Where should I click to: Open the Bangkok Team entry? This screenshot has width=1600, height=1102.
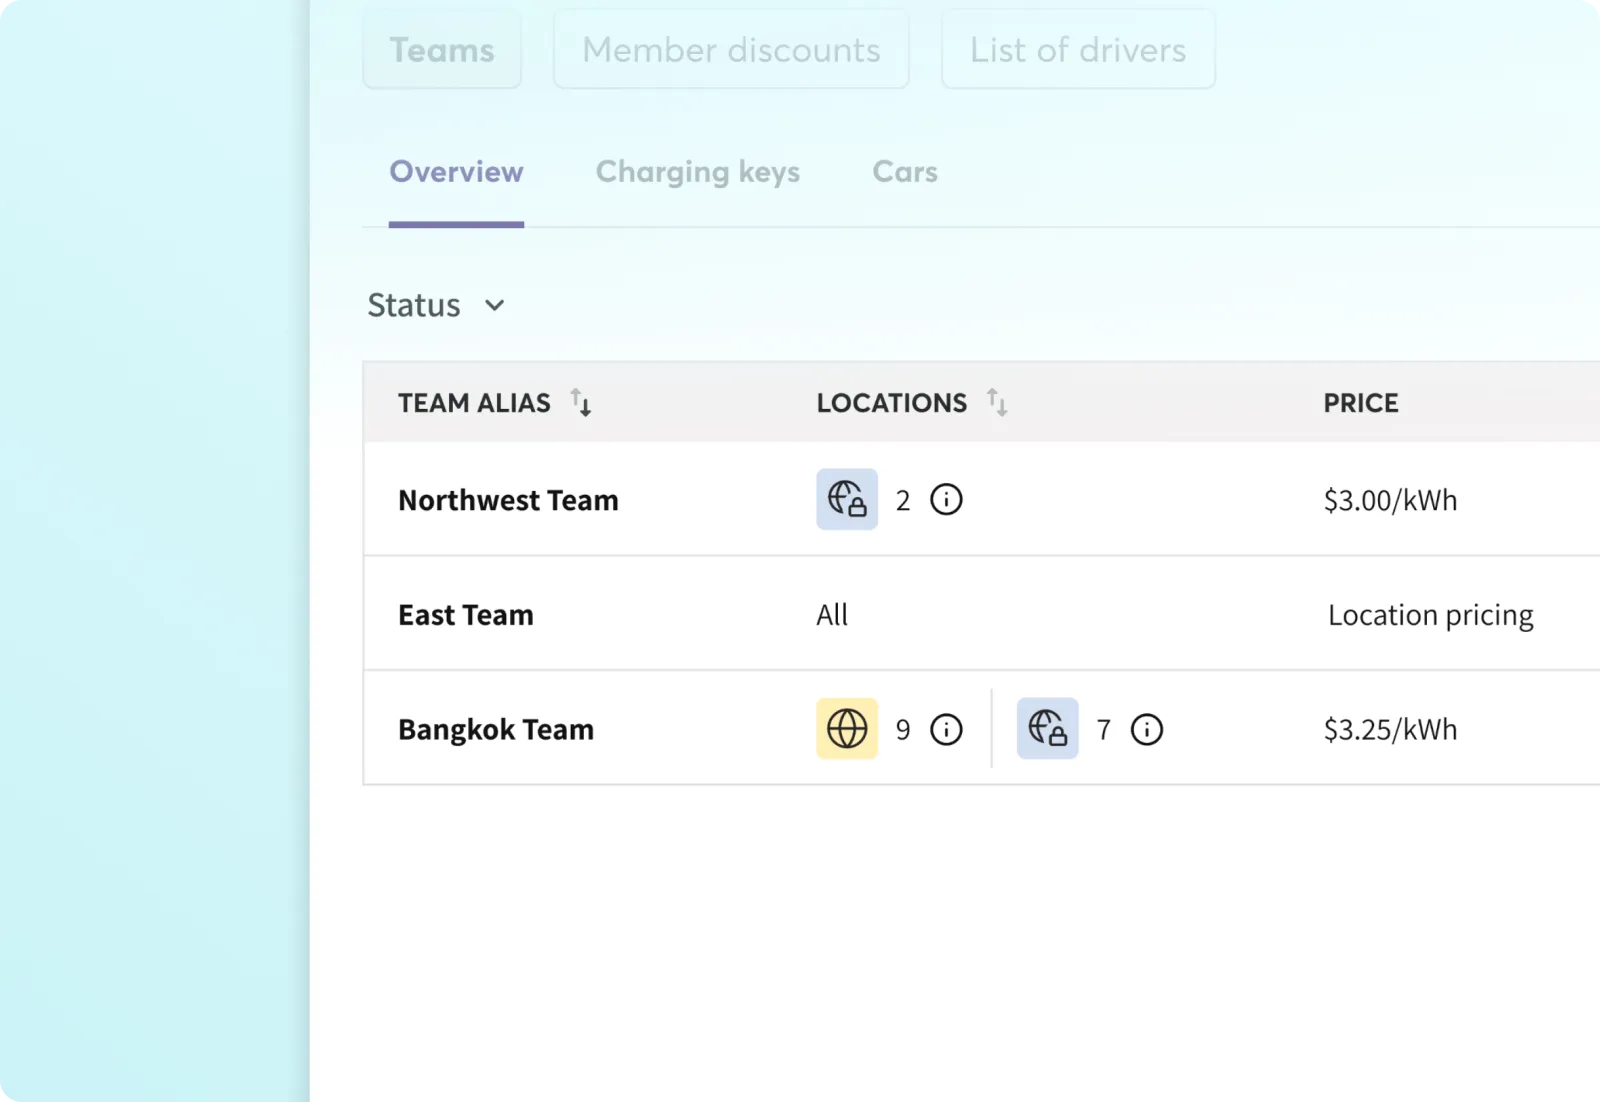(495, 729)
